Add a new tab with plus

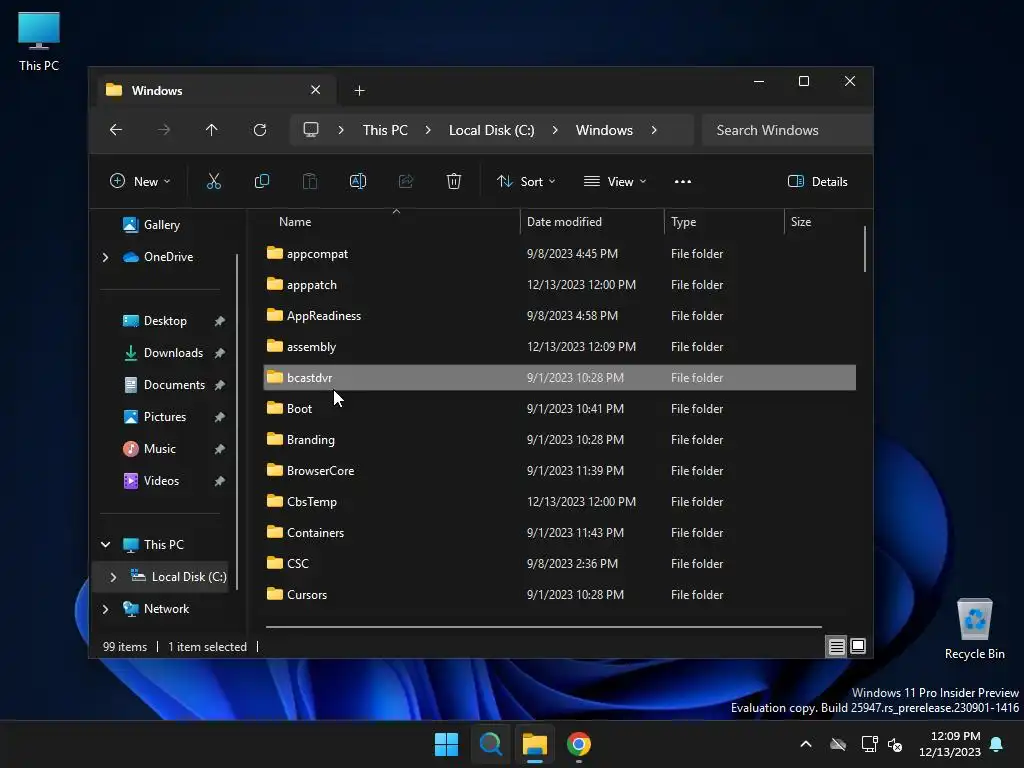click(359, 90)
